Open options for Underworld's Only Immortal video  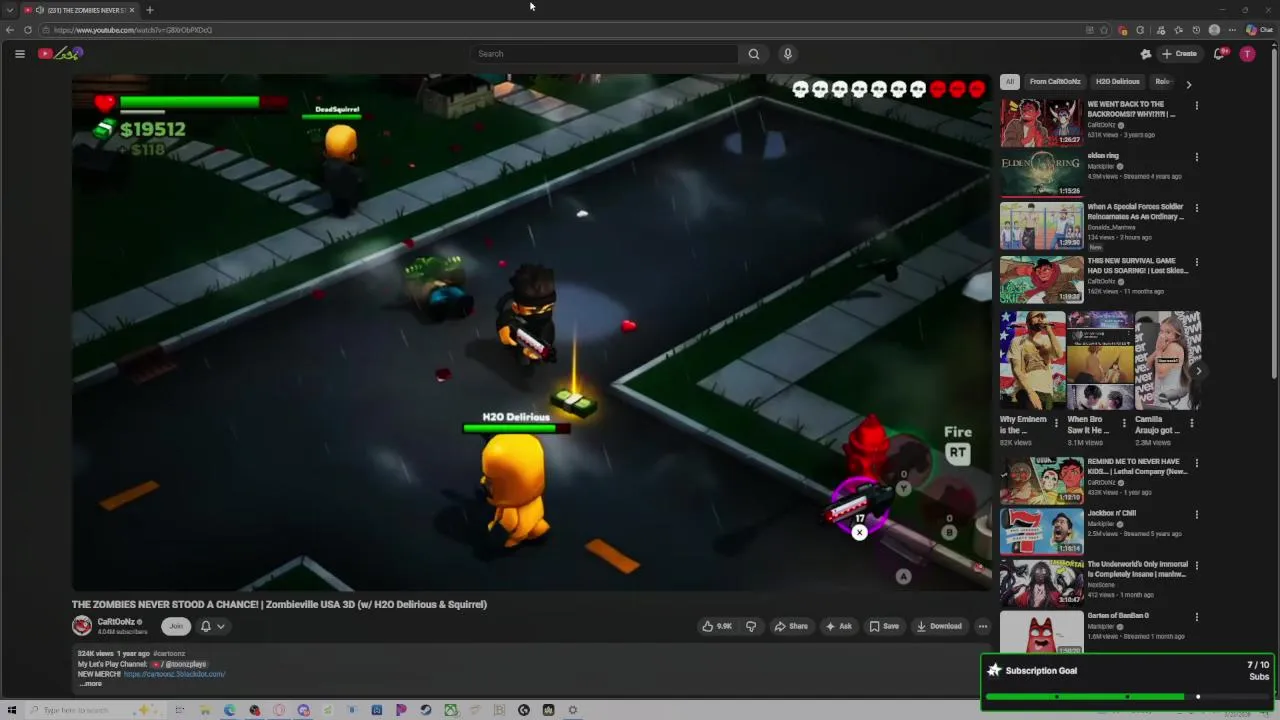click(x=1196, y=566)
